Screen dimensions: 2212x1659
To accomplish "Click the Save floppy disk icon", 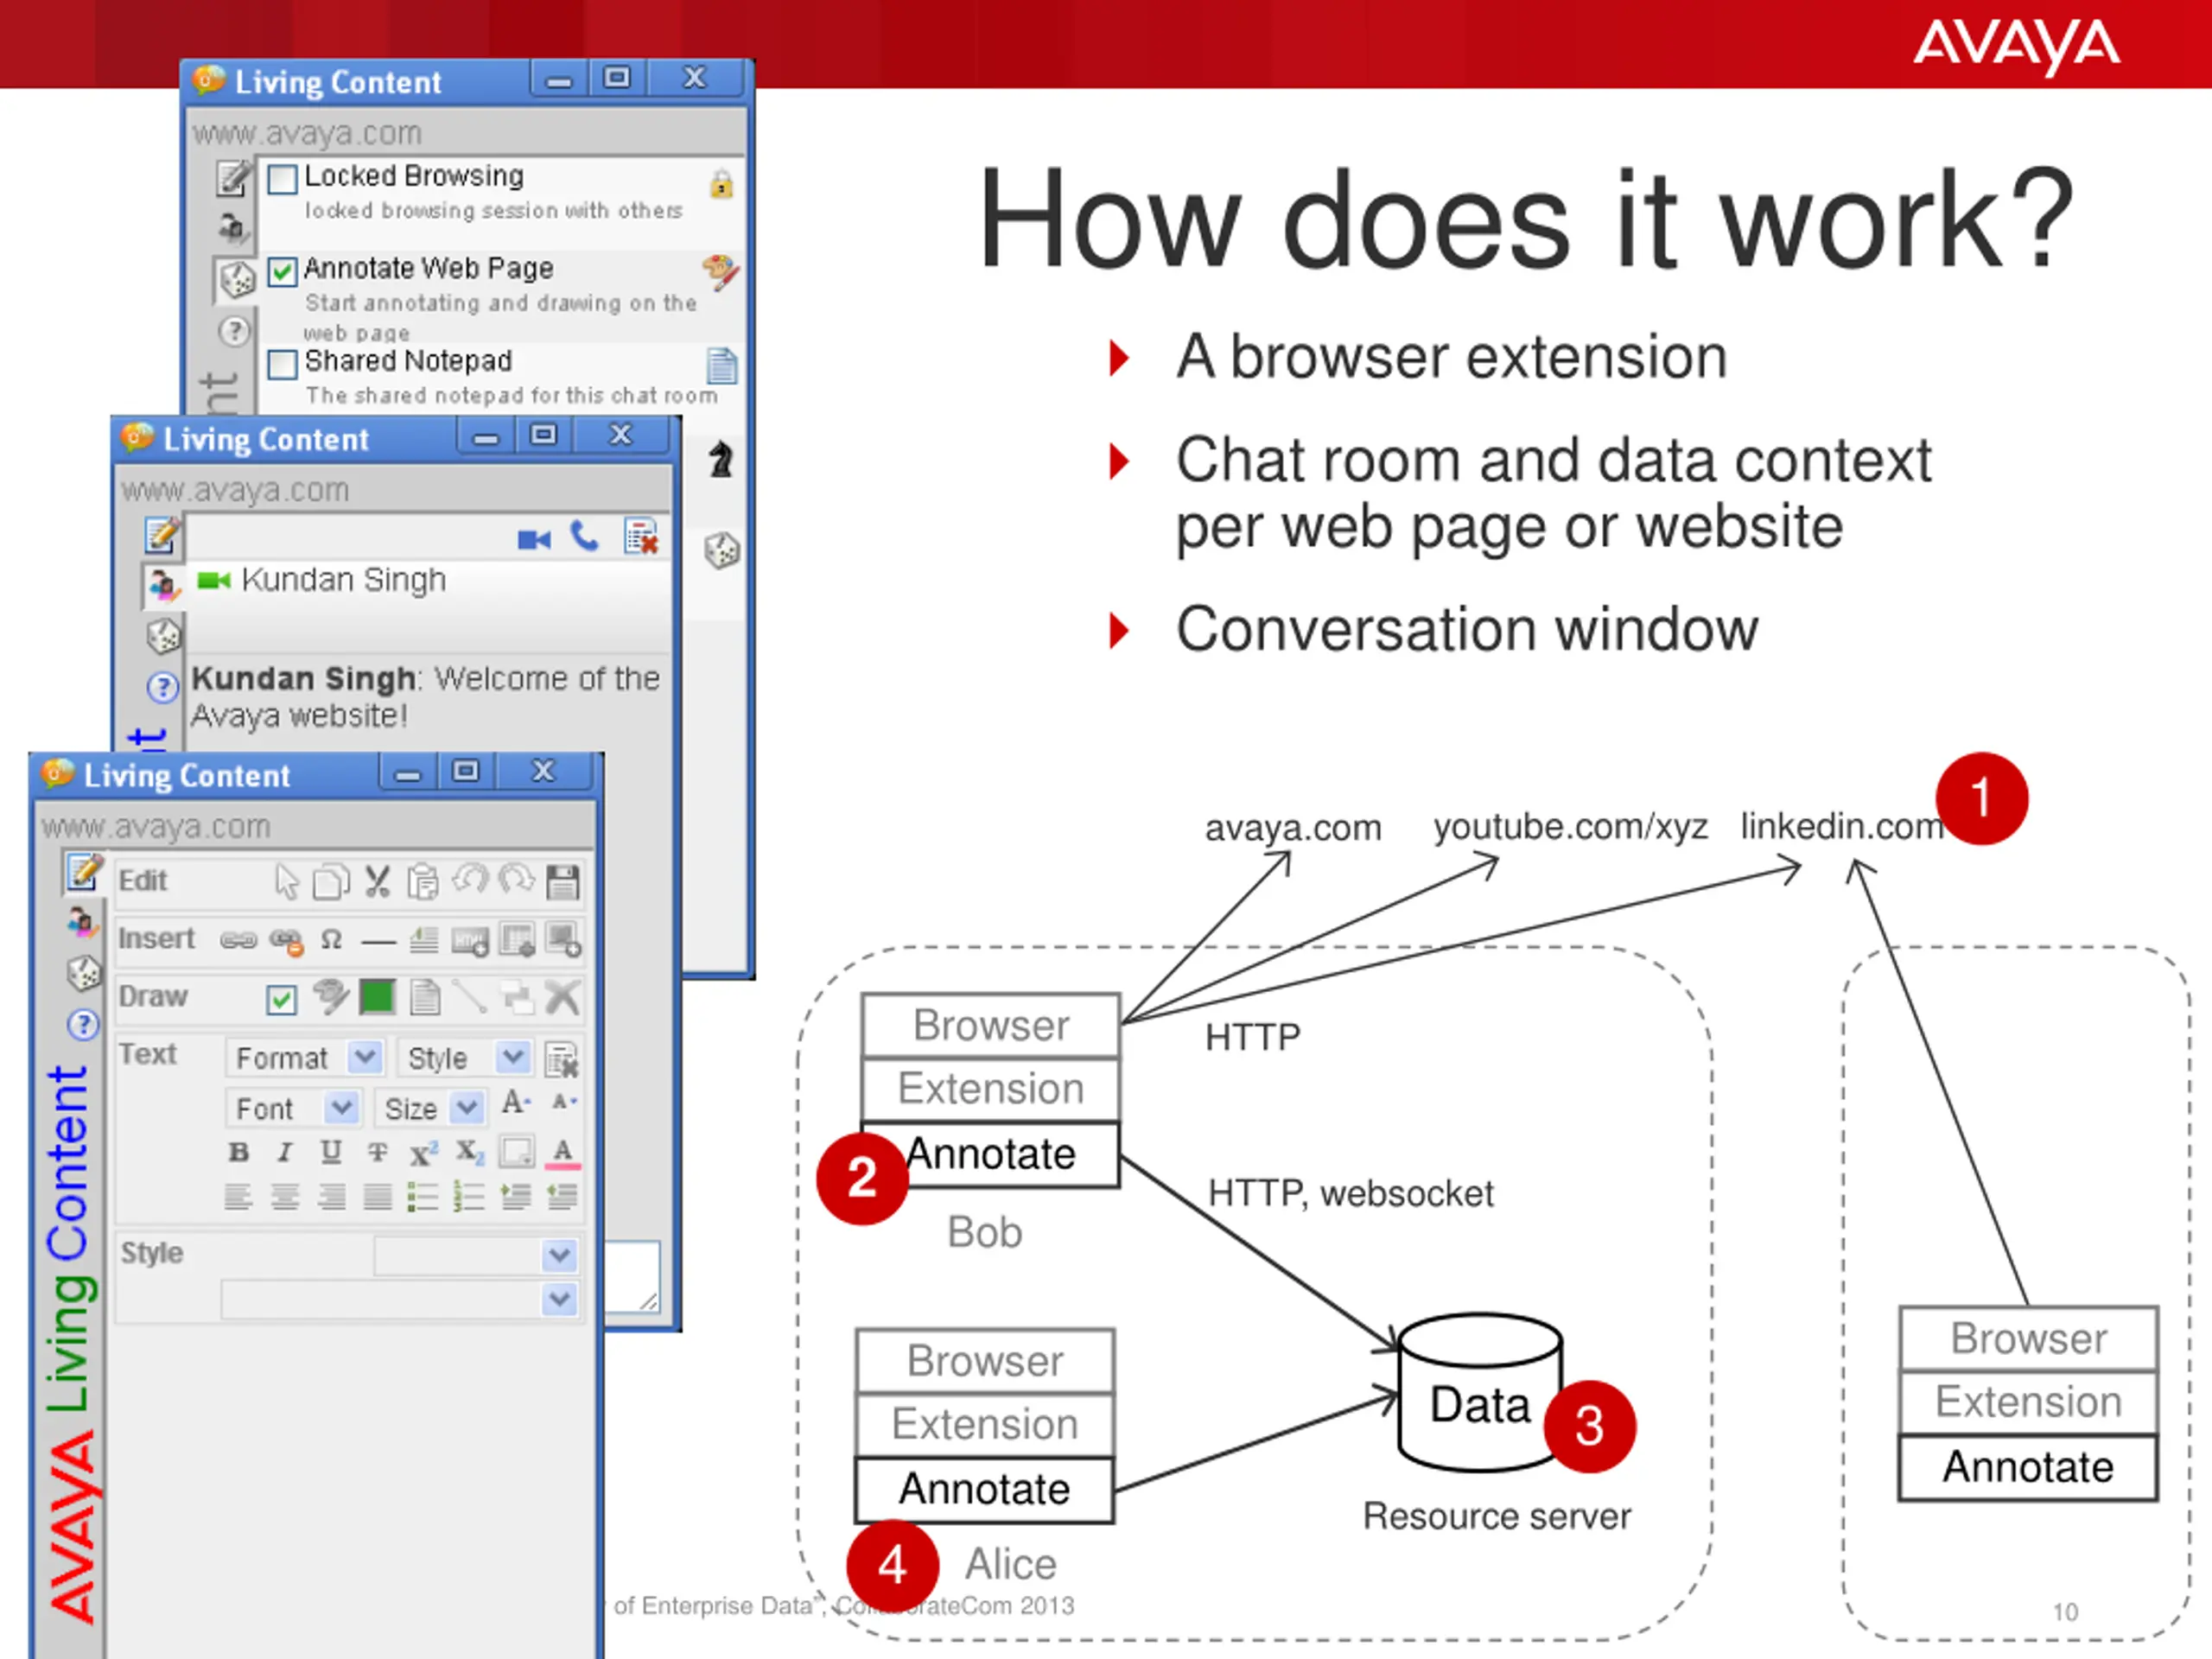I will coord(562,881).
